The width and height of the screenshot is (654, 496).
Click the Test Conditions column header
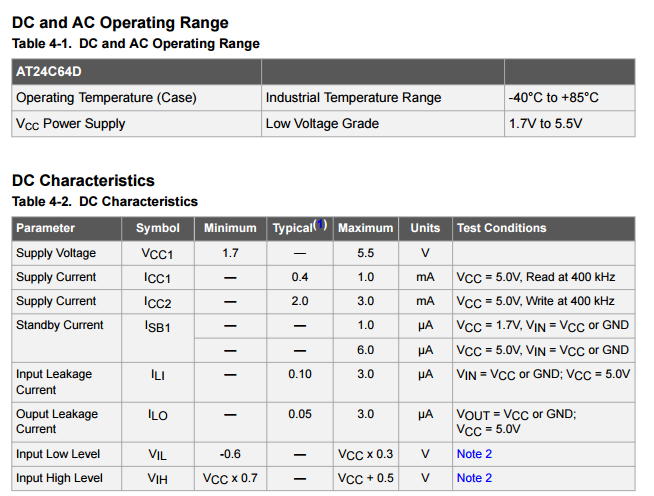click(502, 228)
